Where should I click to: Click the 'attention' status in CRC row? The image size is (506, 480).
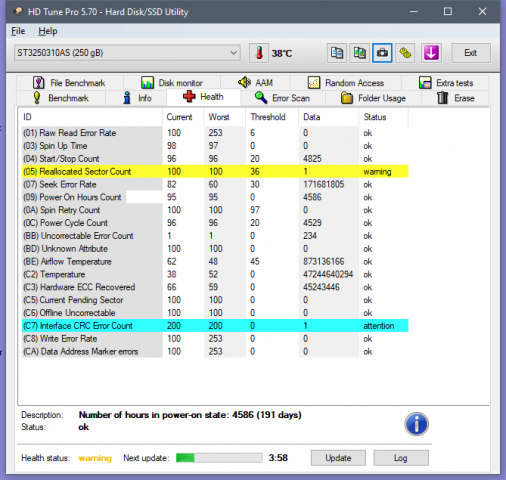point(379,326)
